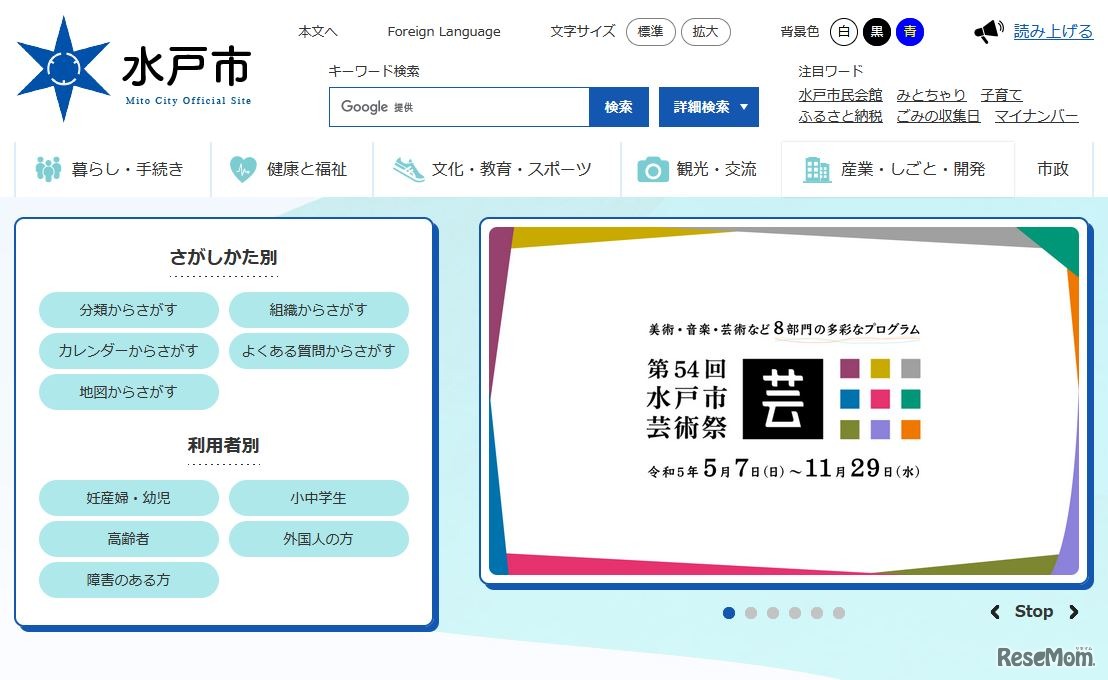Open the Foreign Language menu
This screenshot has width=1108, height=680.
click(x=443, y=31)
